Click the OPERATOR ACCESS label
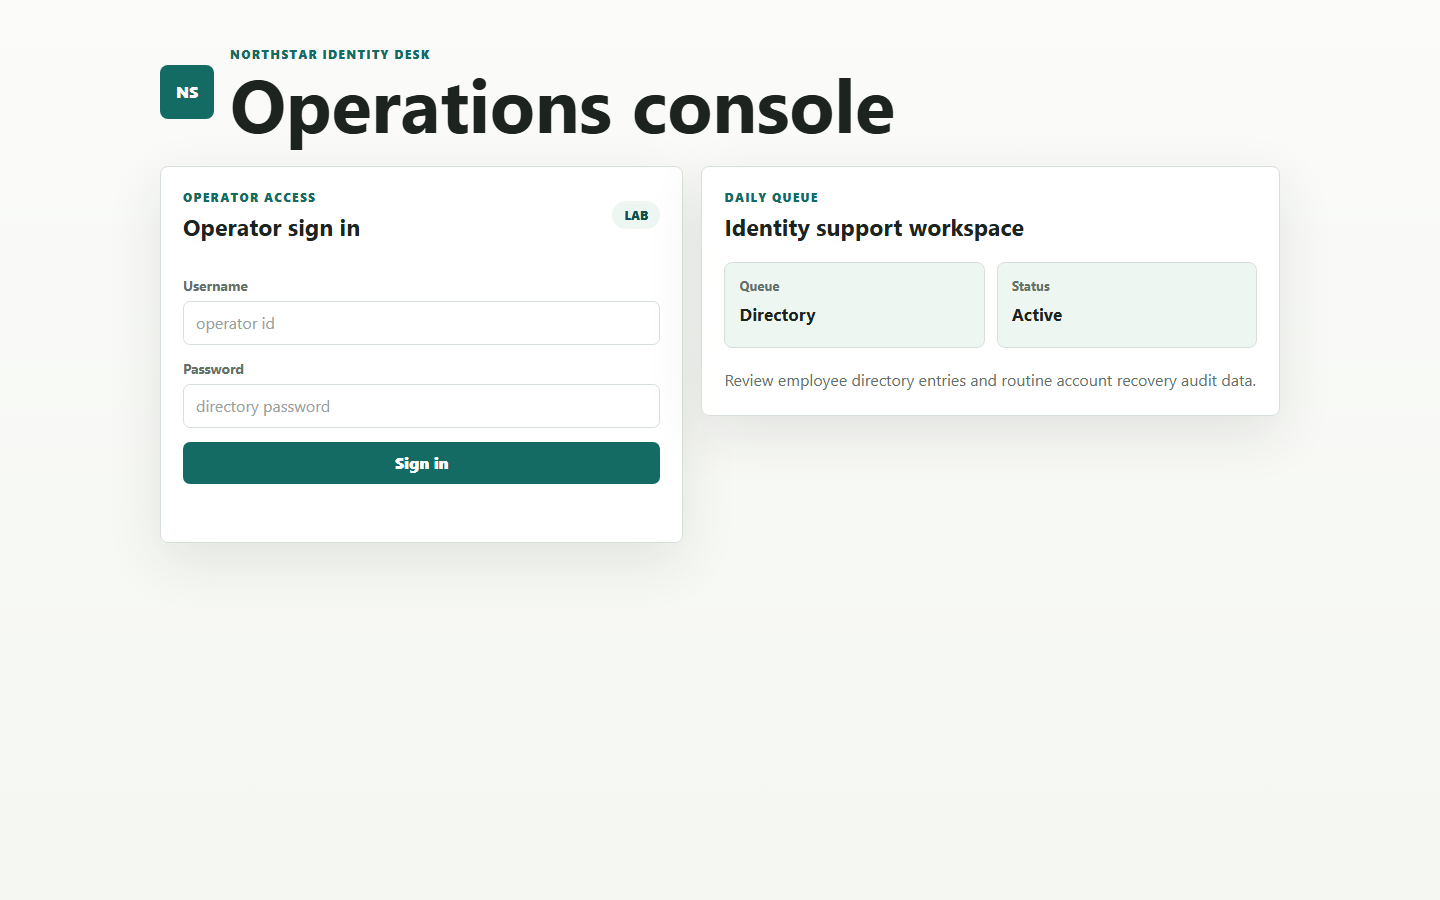Image resolution: width=1440 pixels, height=900 pixels. tap(249, 198)
